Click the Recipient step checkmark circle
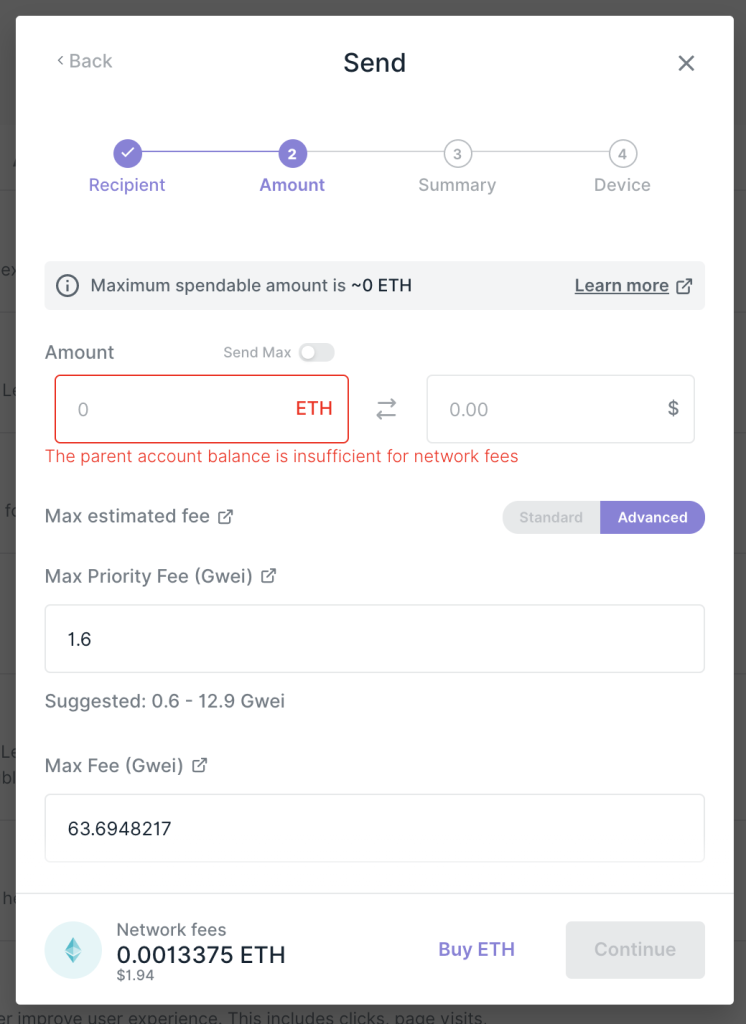Screen dimensions: 746x1024 point(127,154)
